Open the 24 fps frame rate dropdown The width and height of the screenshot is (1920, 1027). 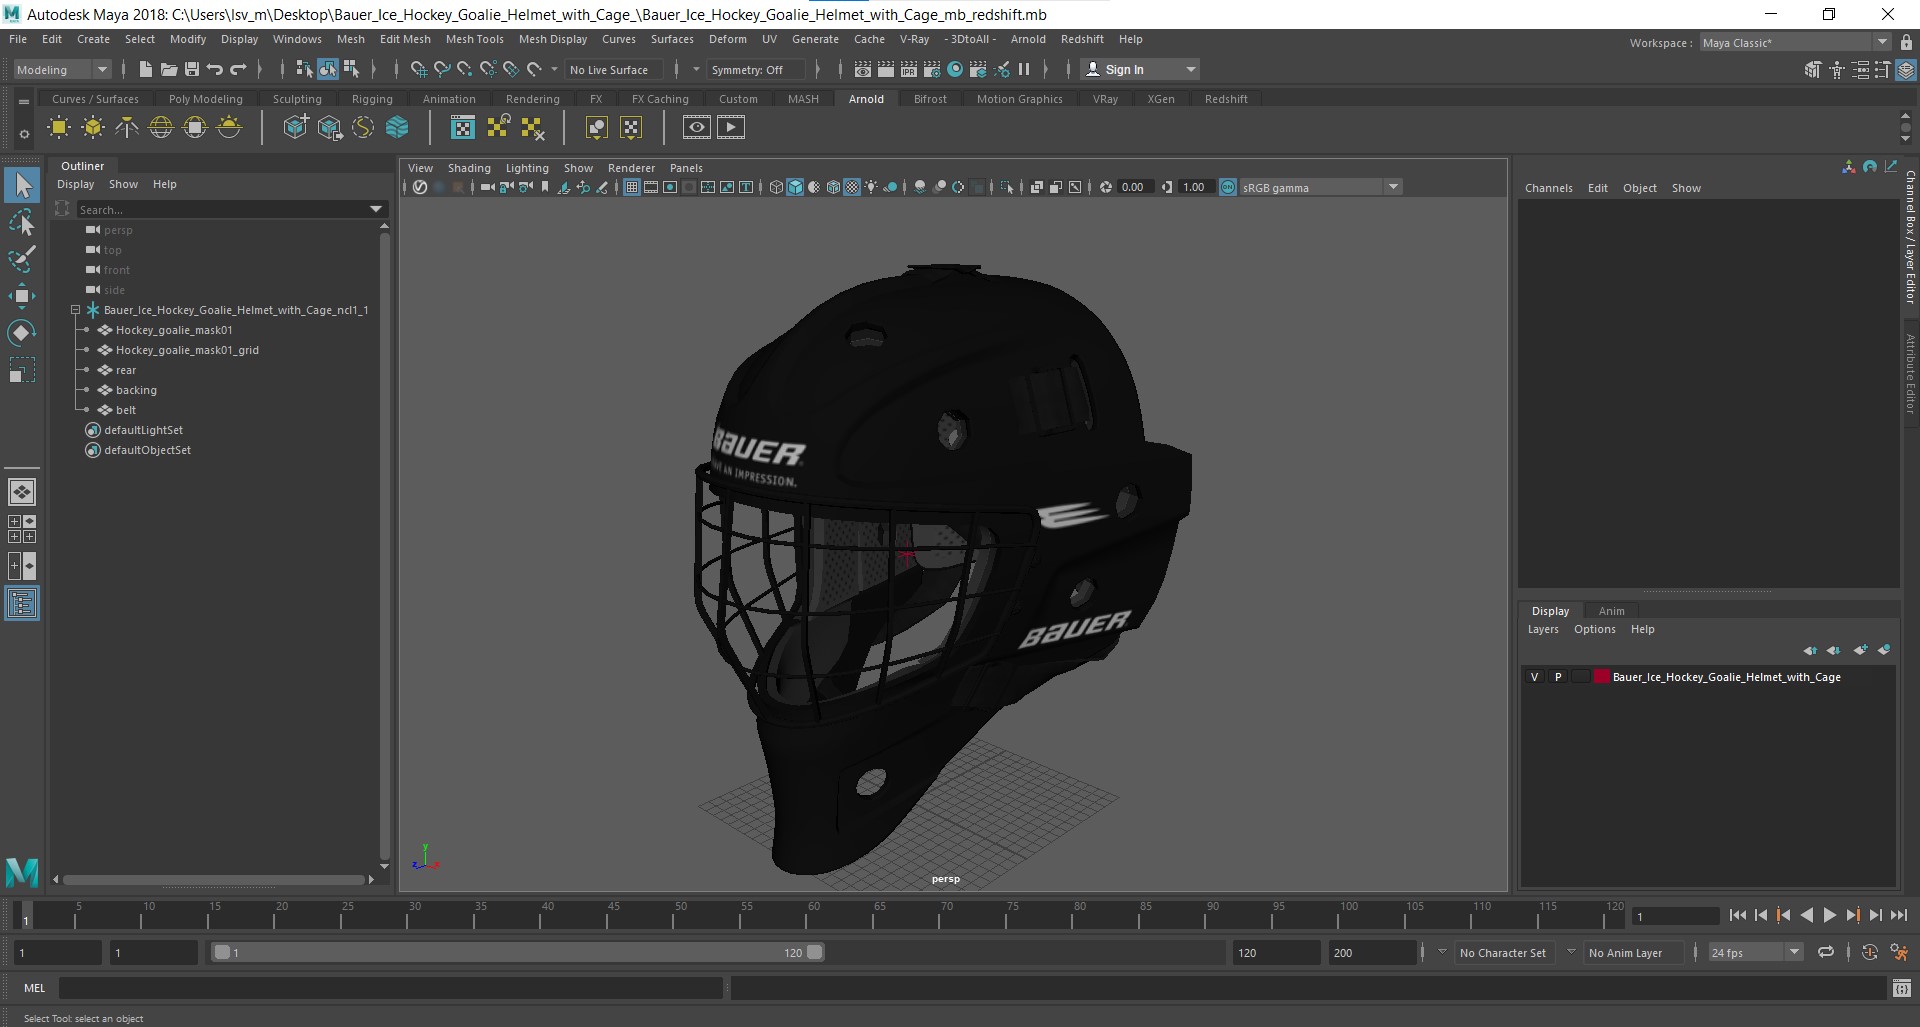tap(1755, 952)
